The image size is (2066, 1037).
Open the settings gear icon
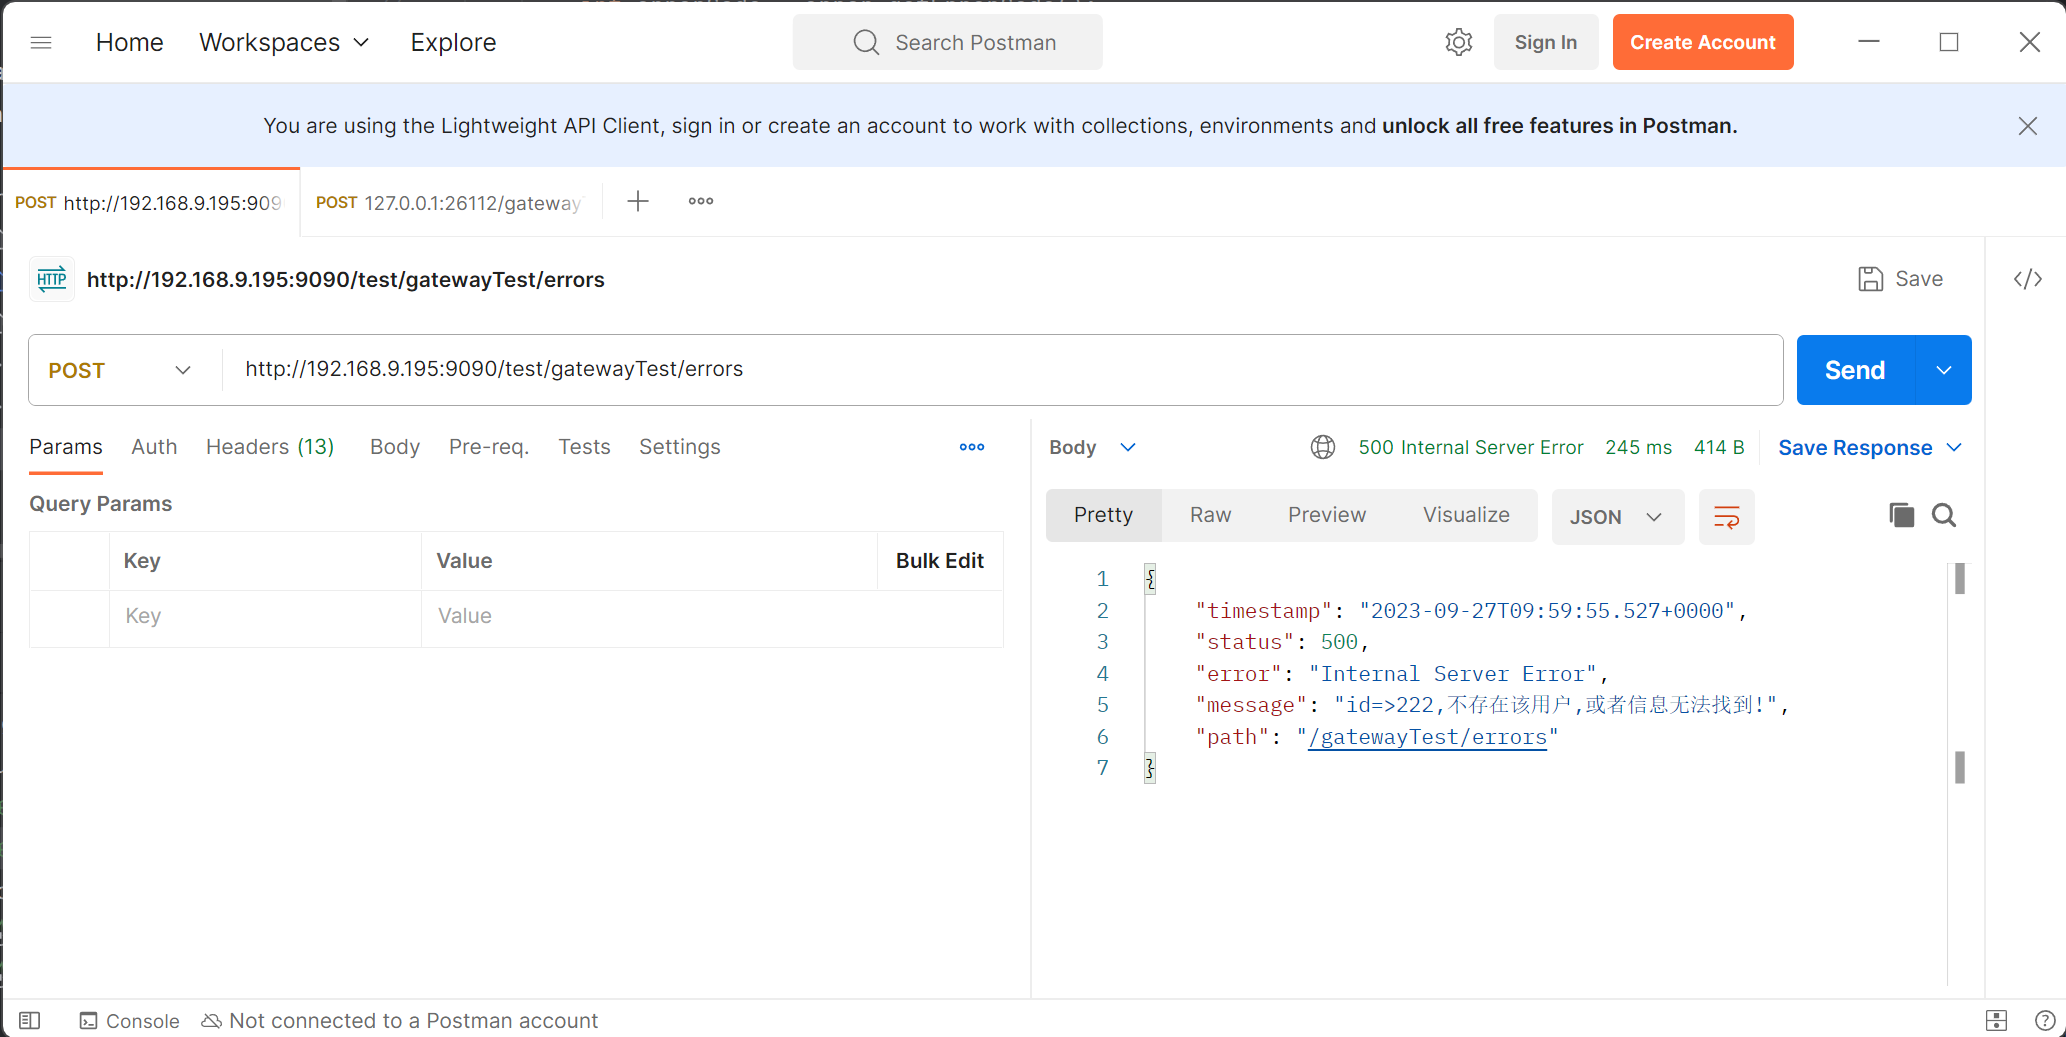(x=1459, y=42)
